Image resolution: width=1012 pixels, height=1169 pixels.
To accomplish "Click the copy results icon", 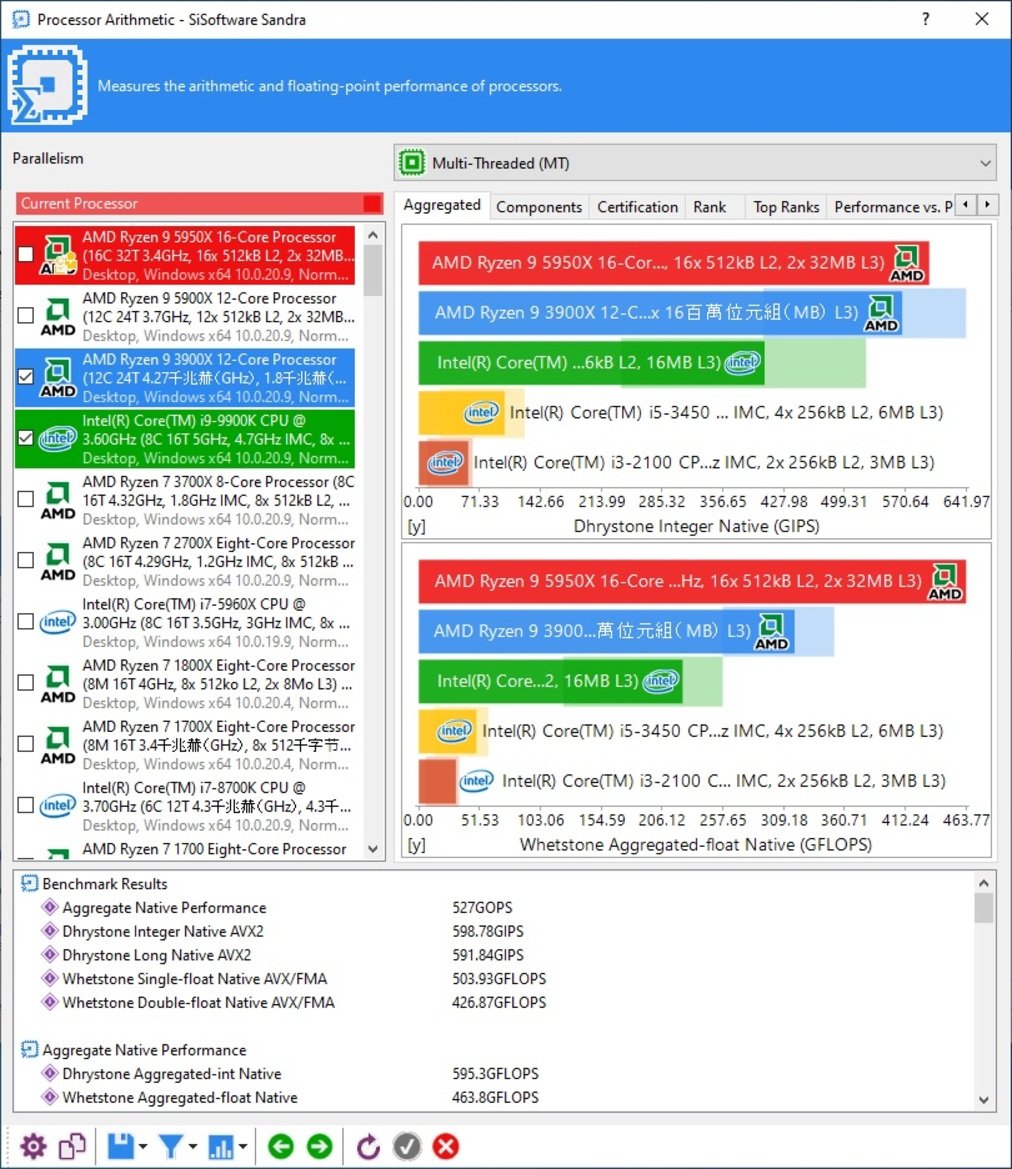I will 72,1146.
